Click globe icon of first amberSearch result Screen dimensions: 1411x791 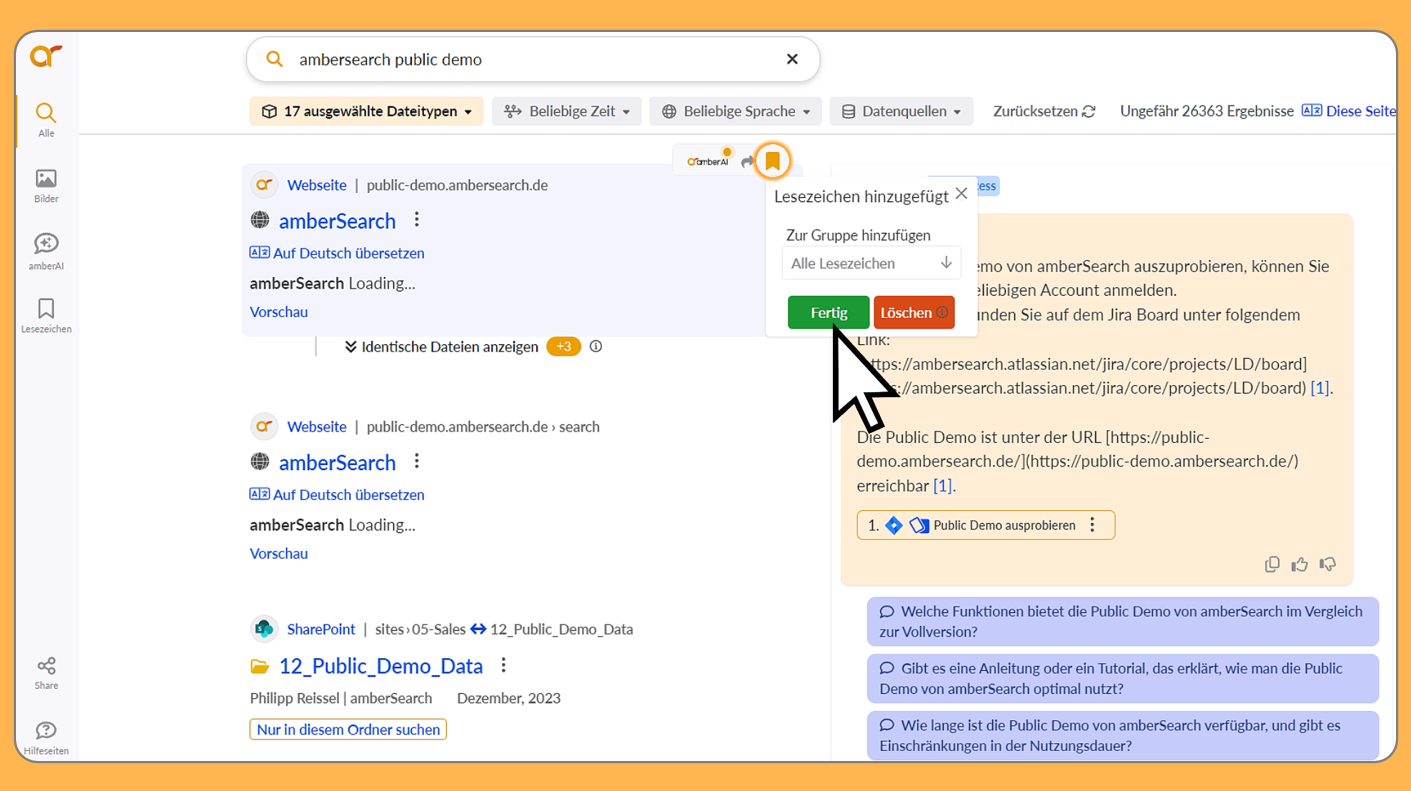click(x=260, y=221)
